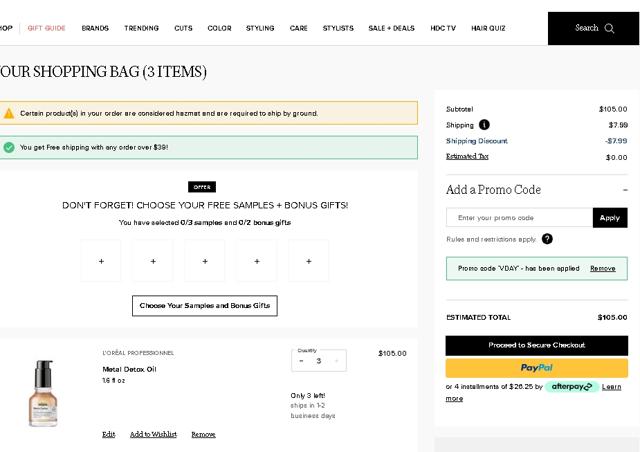Open the Brands menu
Screen dimensions: 640x452
point(95,28)
